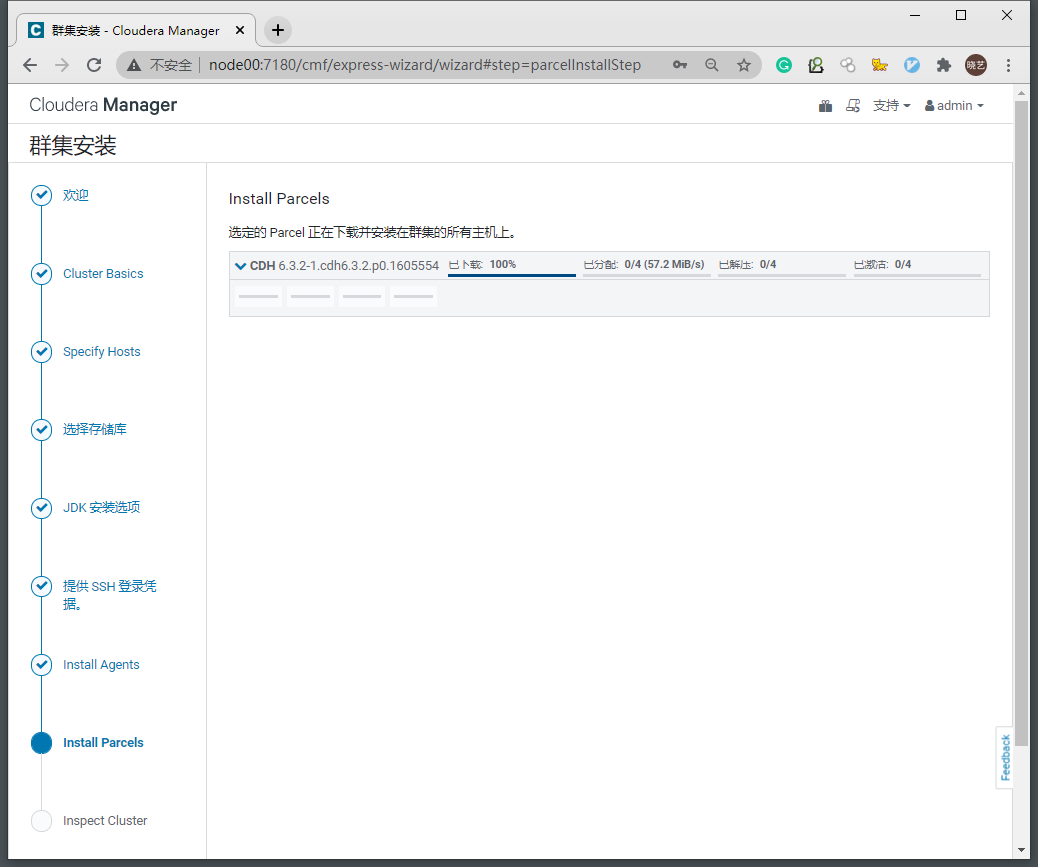This screenshot has height=867, width=1038.
Task: Minimize the browser window
Action: tap(916, 15)
